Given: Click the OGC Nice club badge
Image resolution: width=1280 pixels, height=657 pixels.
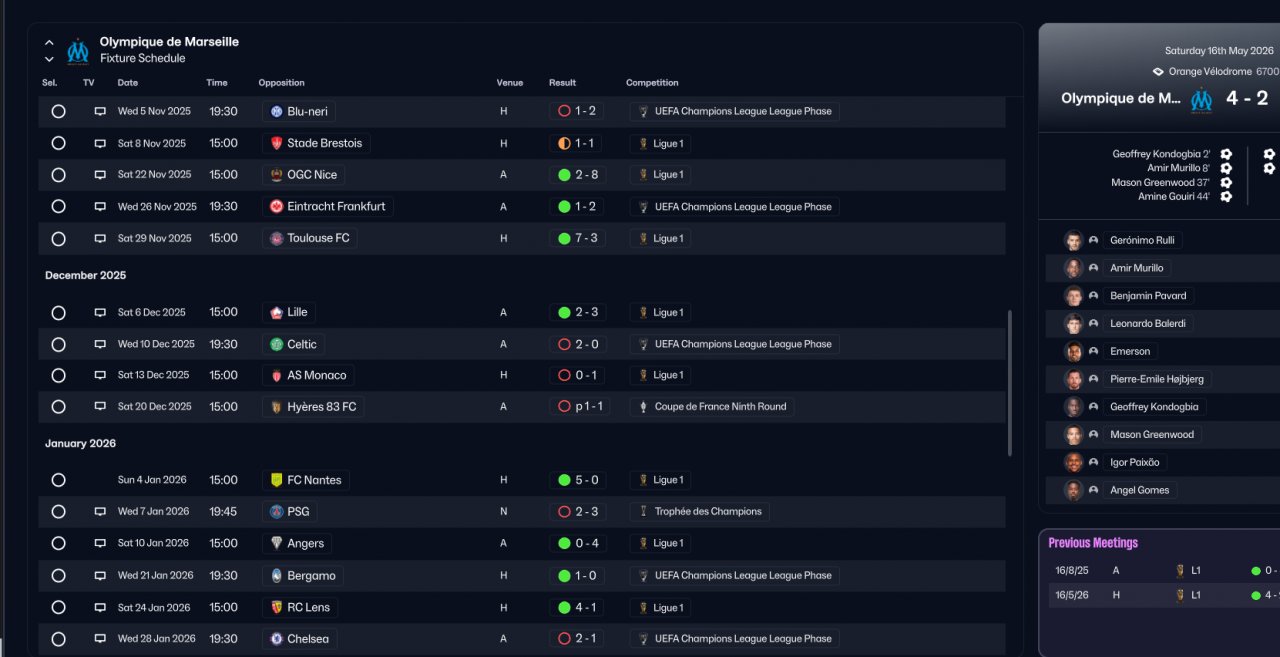Looking at the screenshot, I should [x=276, y=175].
